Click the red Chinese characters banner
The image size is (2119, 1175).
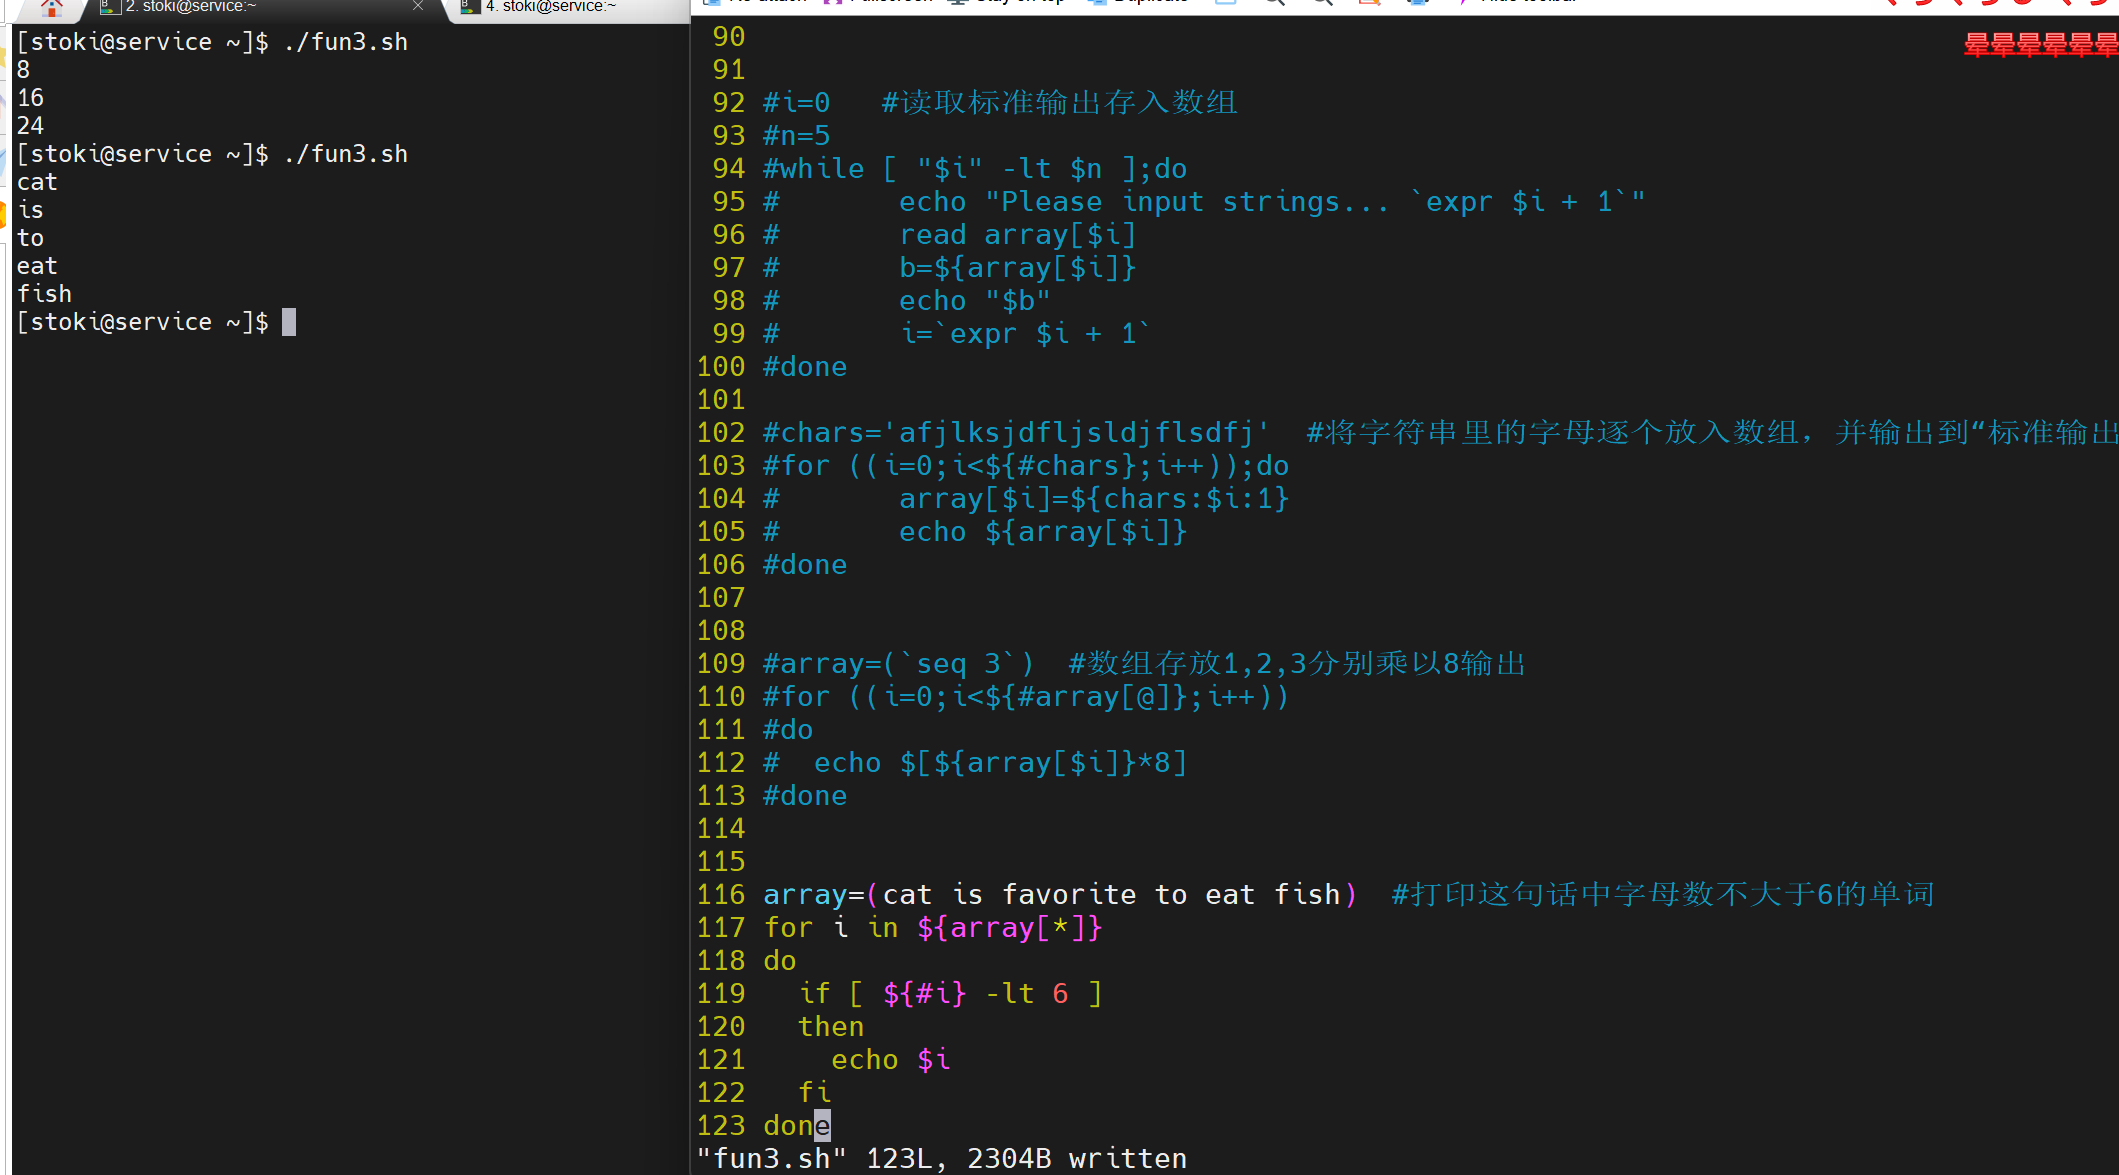pos(2040,45)
